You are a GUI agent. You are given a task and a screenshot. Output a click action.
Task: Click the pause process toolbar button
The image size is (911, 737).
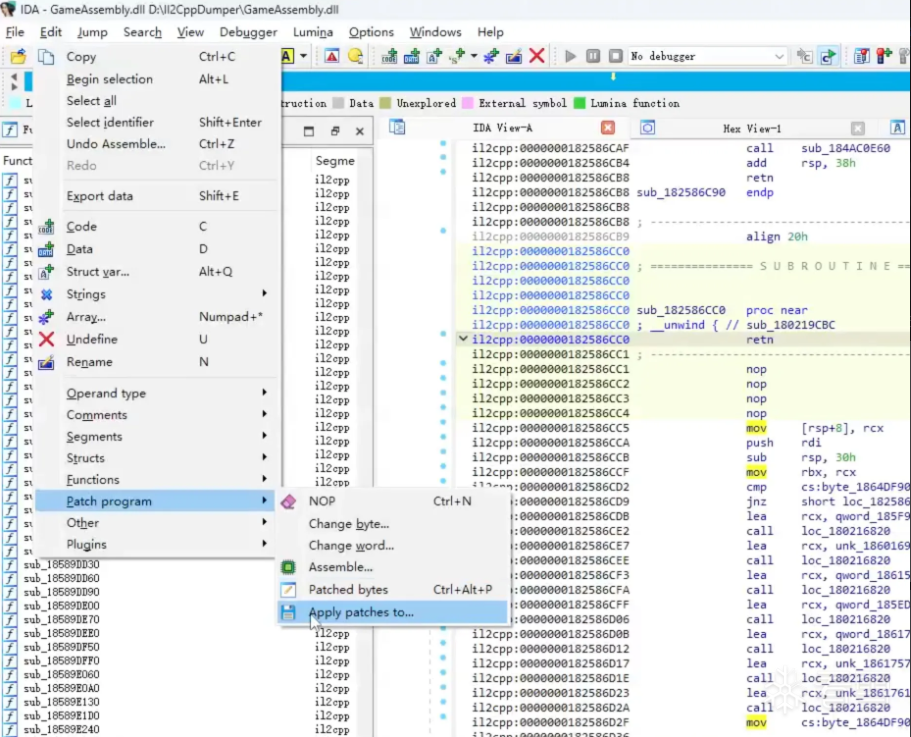click(x=593, y=57)
